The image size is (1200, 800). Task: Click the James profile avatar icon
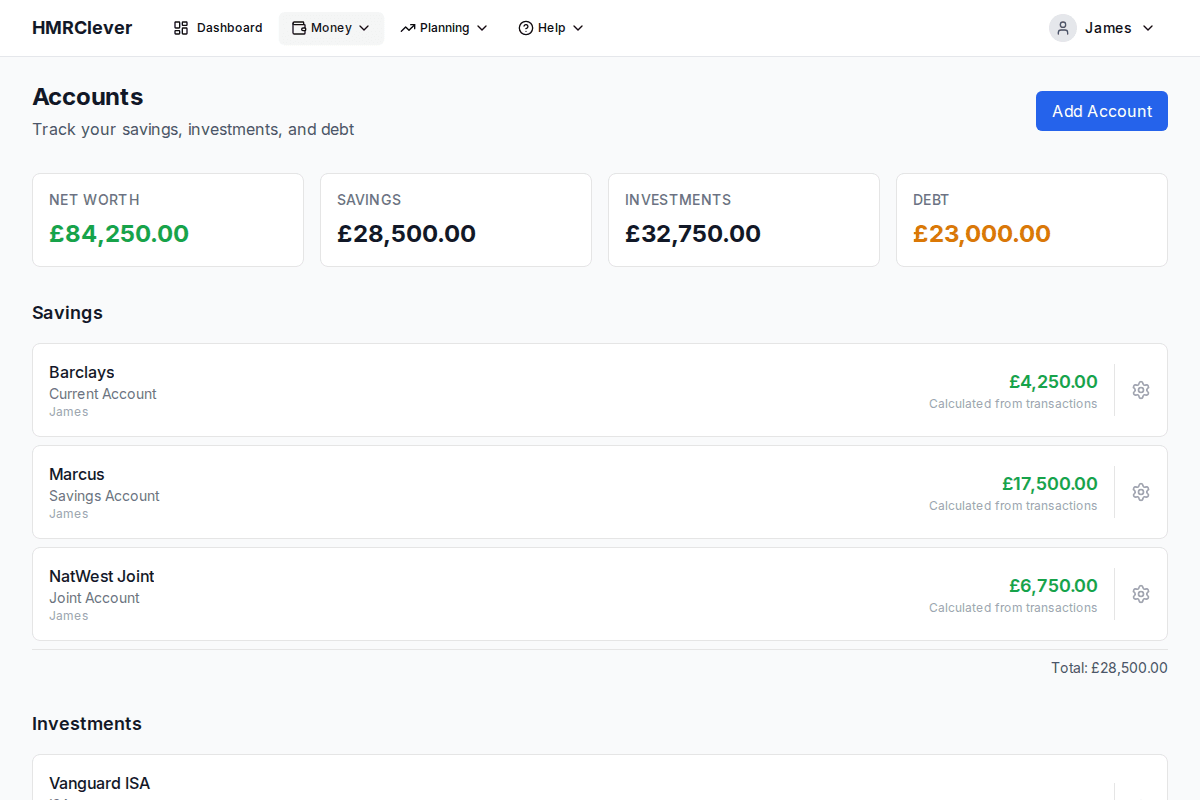[x=1062, y=27]
